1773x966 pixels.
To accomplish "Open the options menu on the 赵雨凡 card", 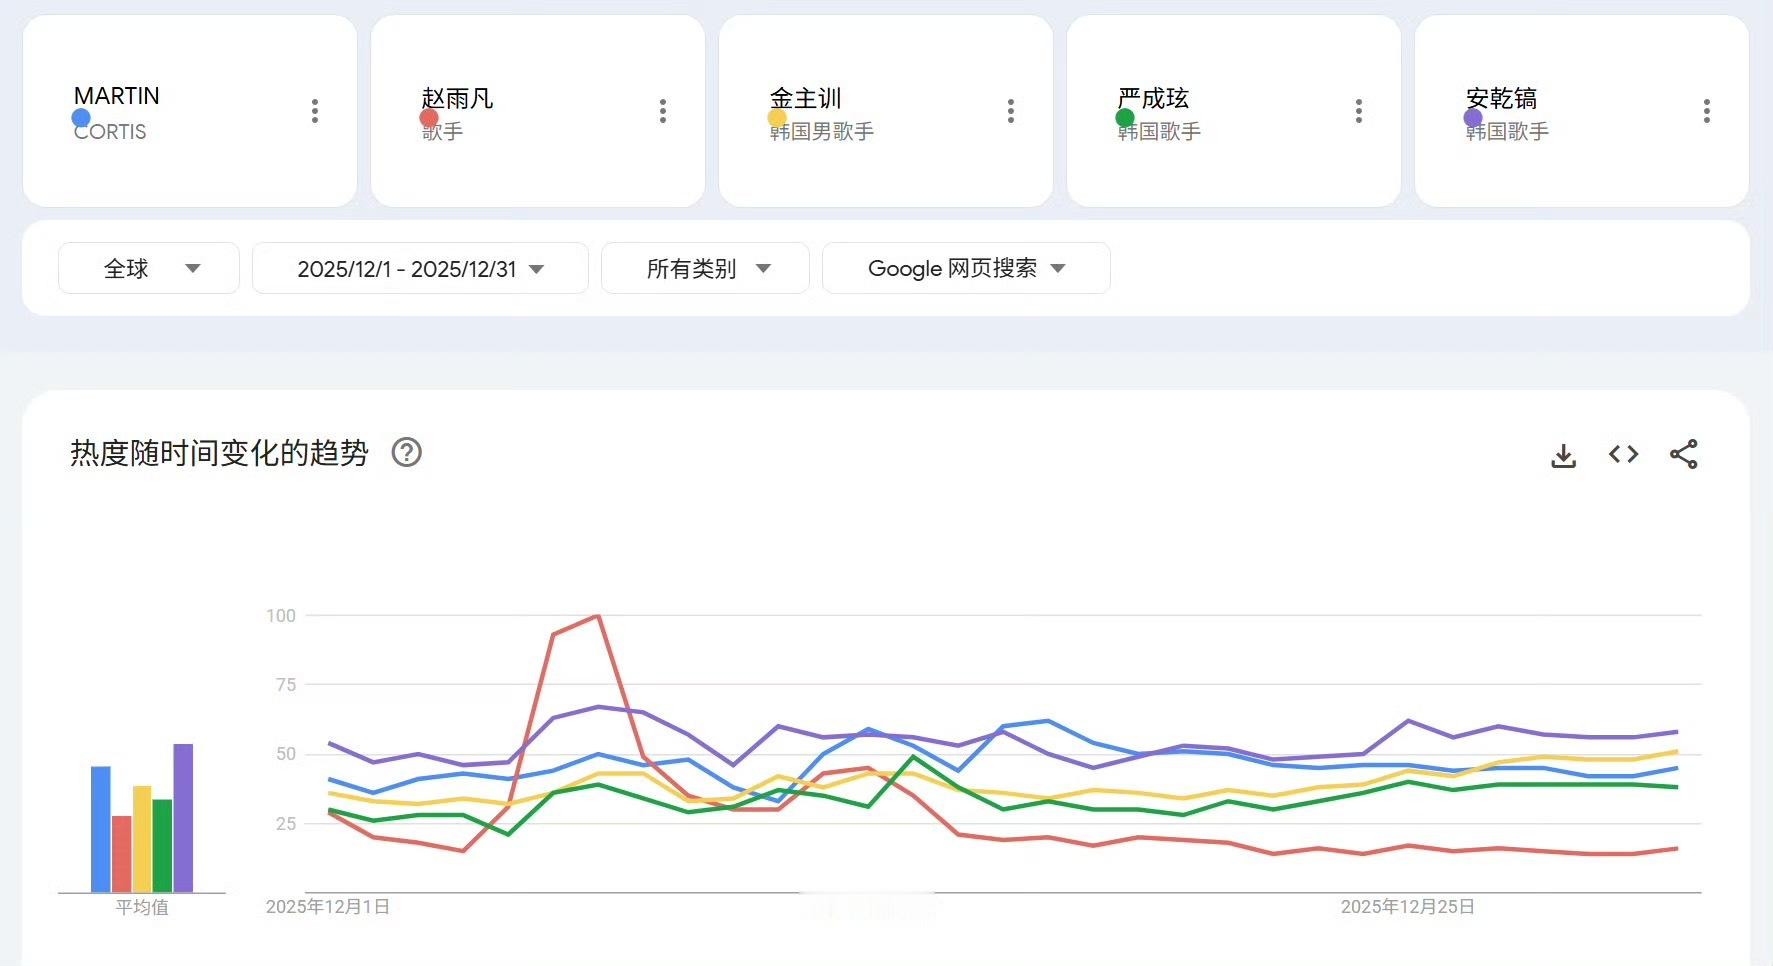I will [663, 111].
